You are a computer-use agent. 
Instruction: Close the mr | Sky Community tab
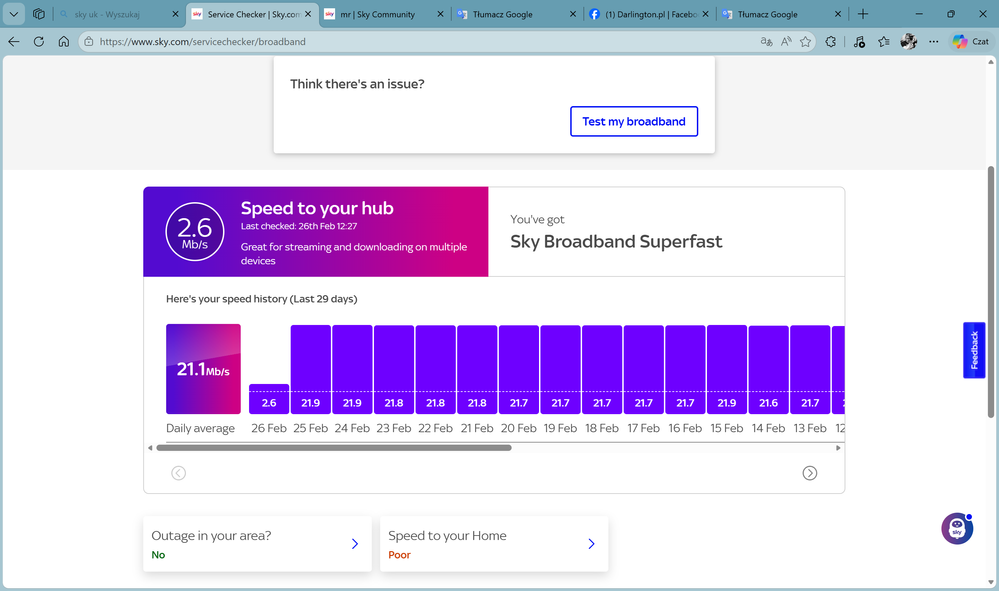click(440, 14)
